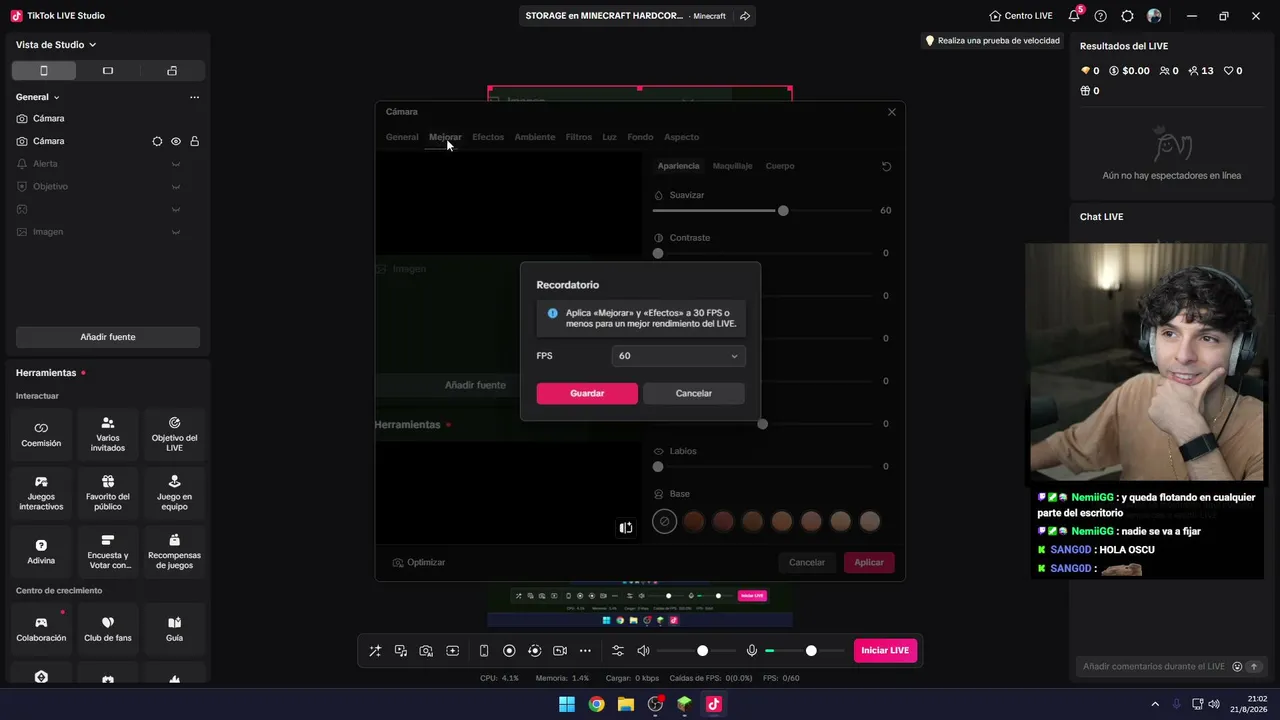Show the hidden Alerta source

pyautogui.click(x=176, y=164)
